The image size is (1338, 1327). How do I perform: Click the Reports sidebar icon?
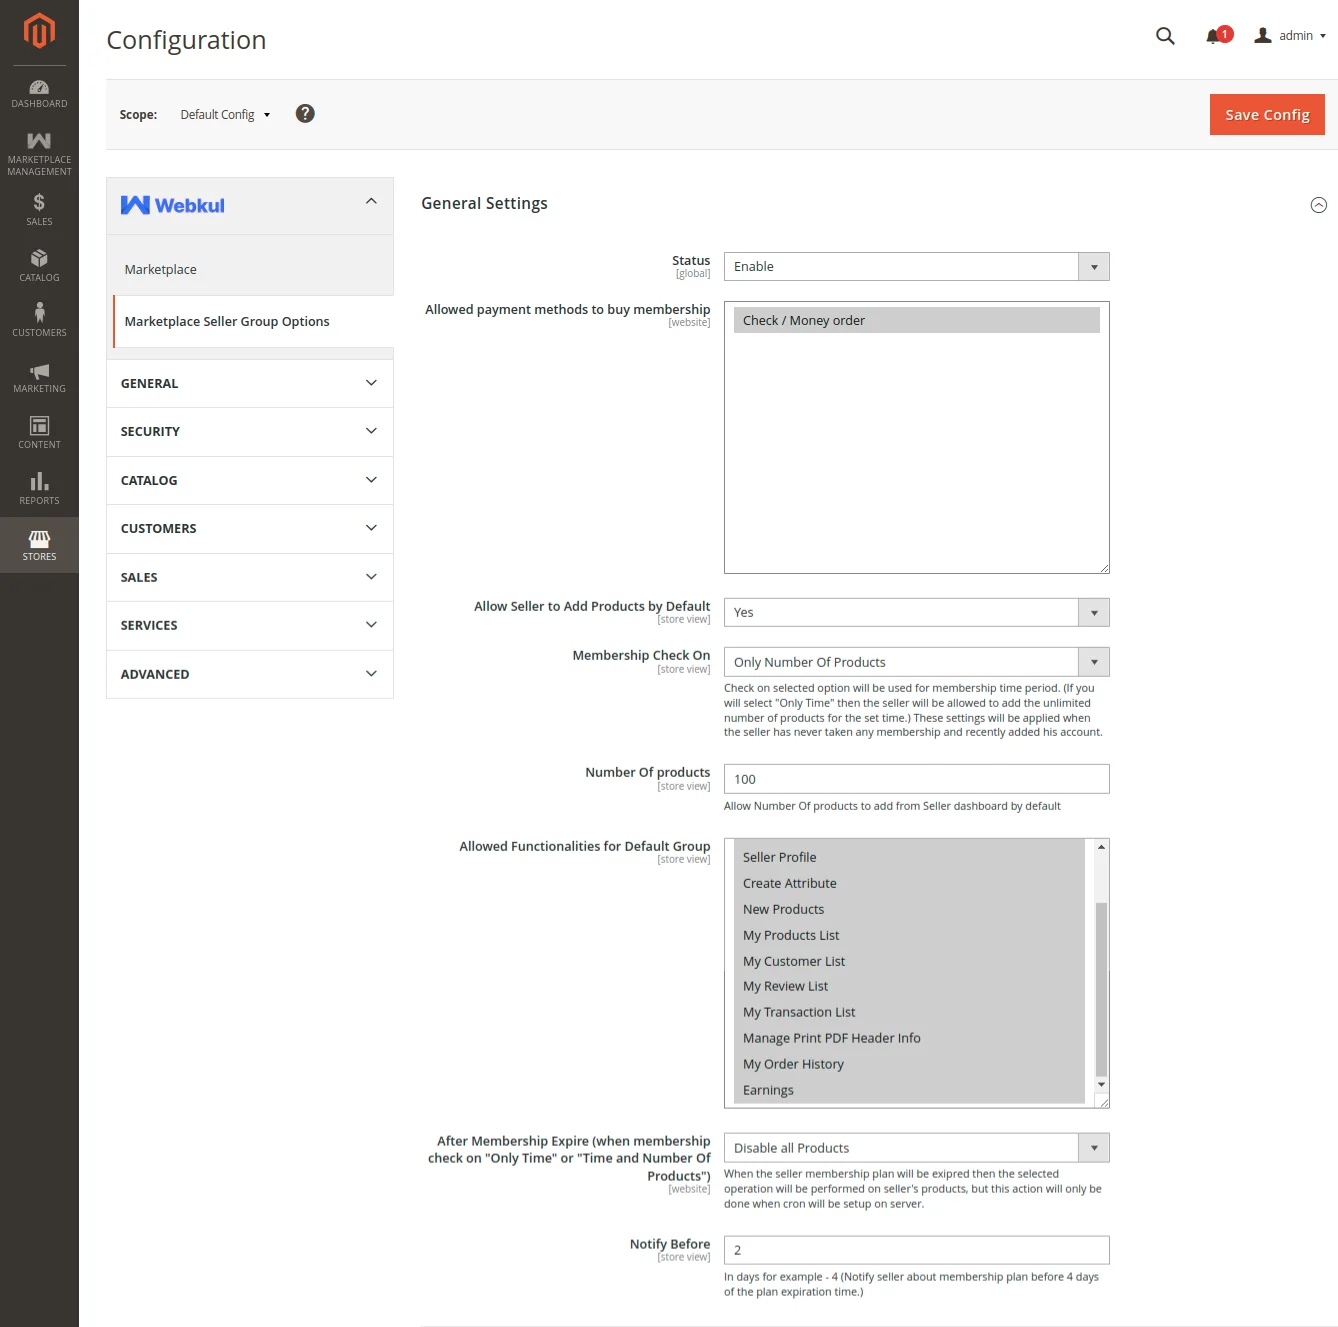(39, 488)
